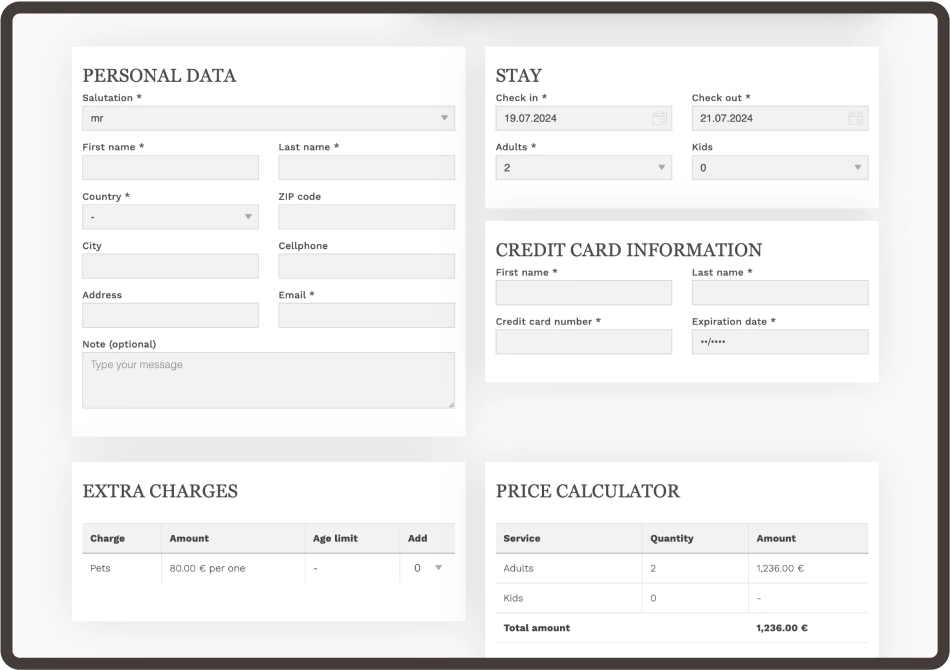Click the Age limit column header
Image resolution: width=950 pixels, height=670 pixels.
pyautogui.click(x=335, y=538)
